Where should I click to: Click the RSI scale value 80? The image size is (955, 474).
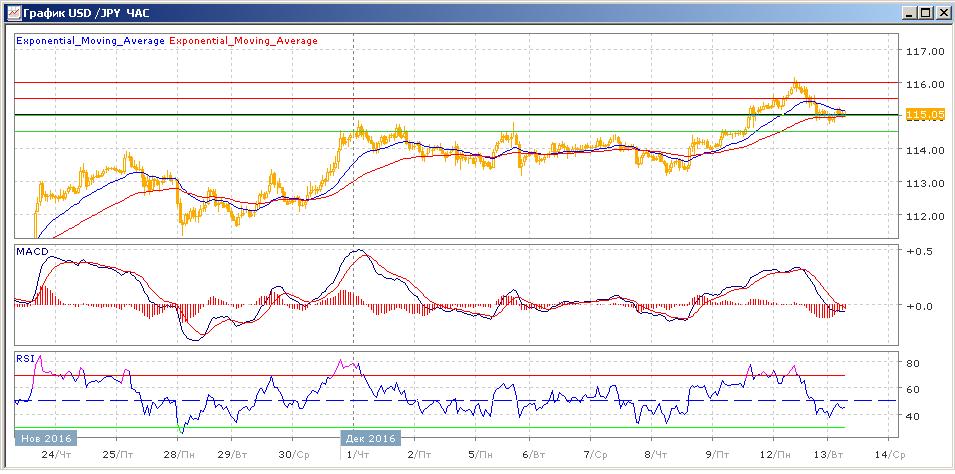pos(913,362)
